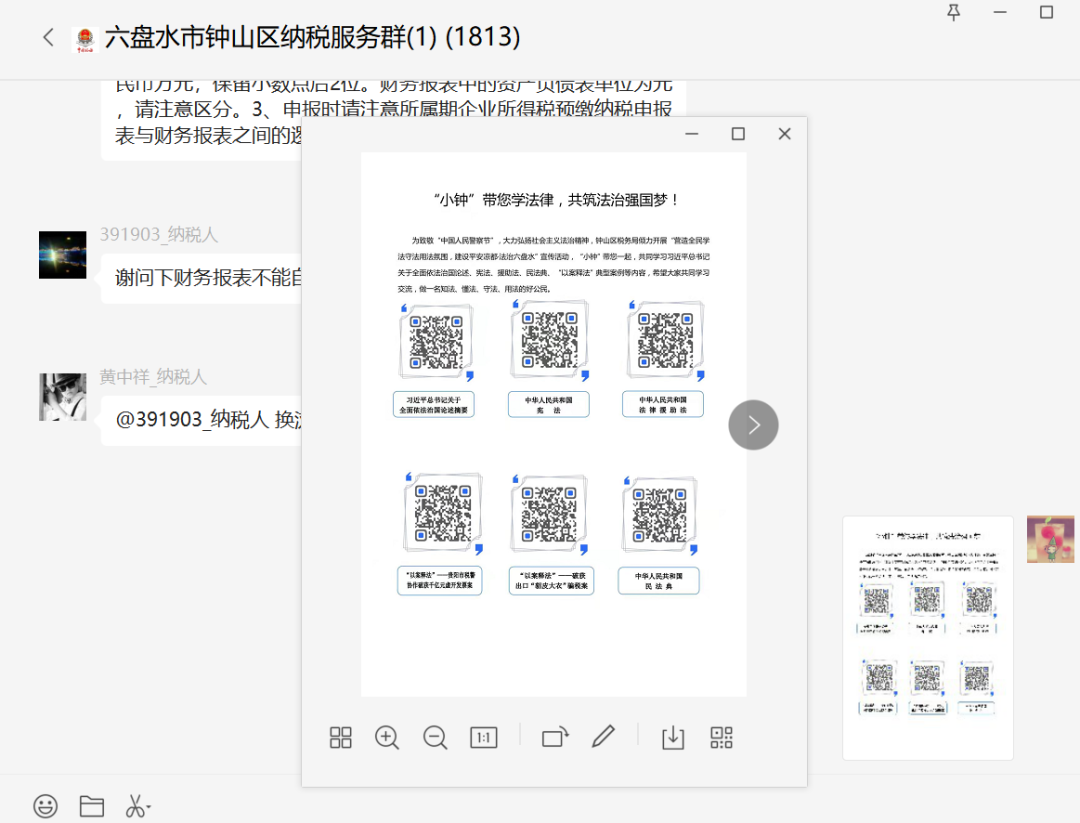The width and height of the screenshot is (1080, 823).
Task: Select the @391903_纳税人 reply message
Action: (x=201, y=420)
